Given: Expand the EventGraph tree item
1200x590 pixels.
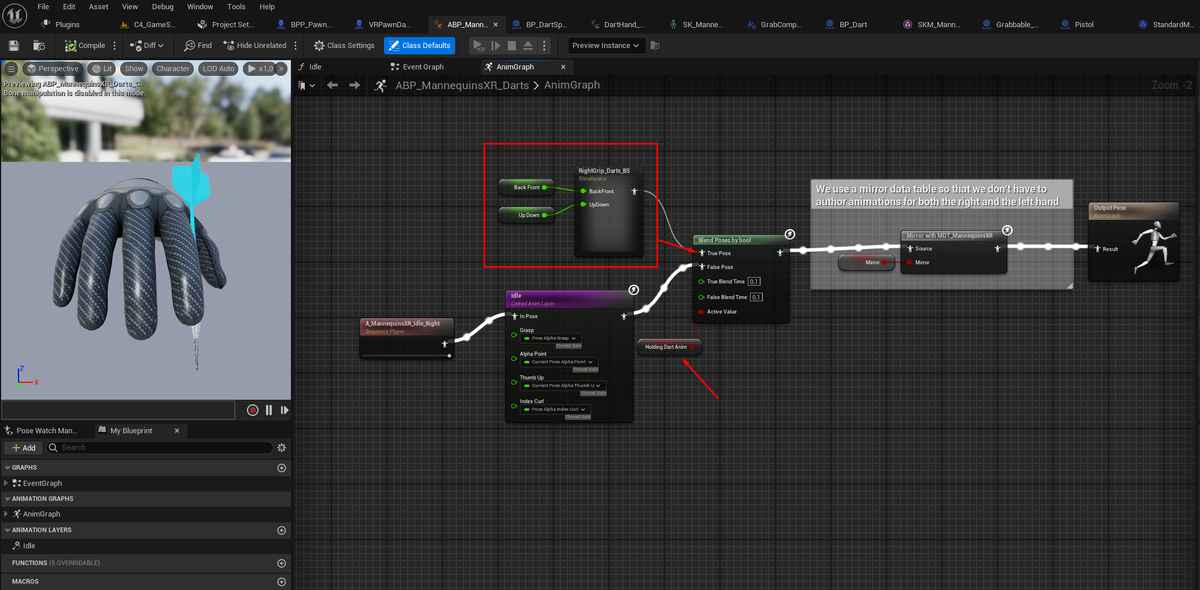Looking at the screenshot, I should pyautogui.click(x=7, y=483).
